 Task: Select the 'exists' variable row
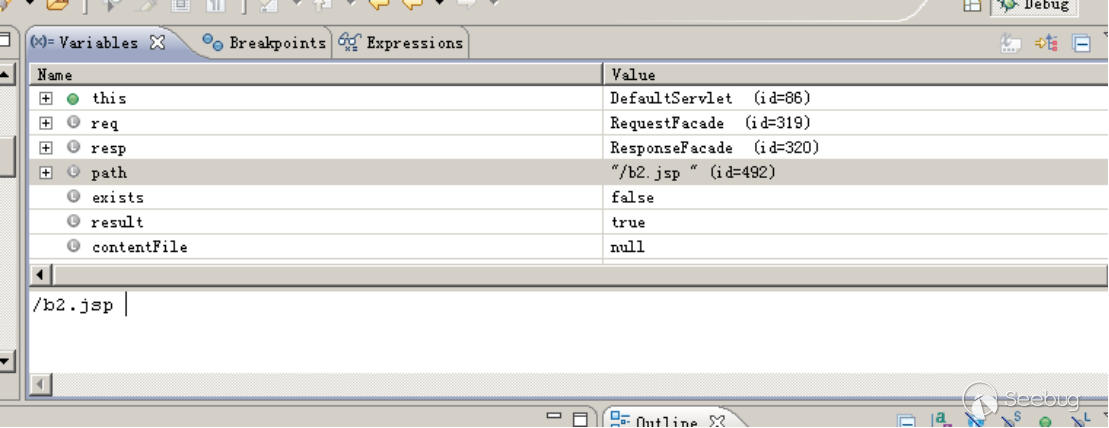point(569,197)
